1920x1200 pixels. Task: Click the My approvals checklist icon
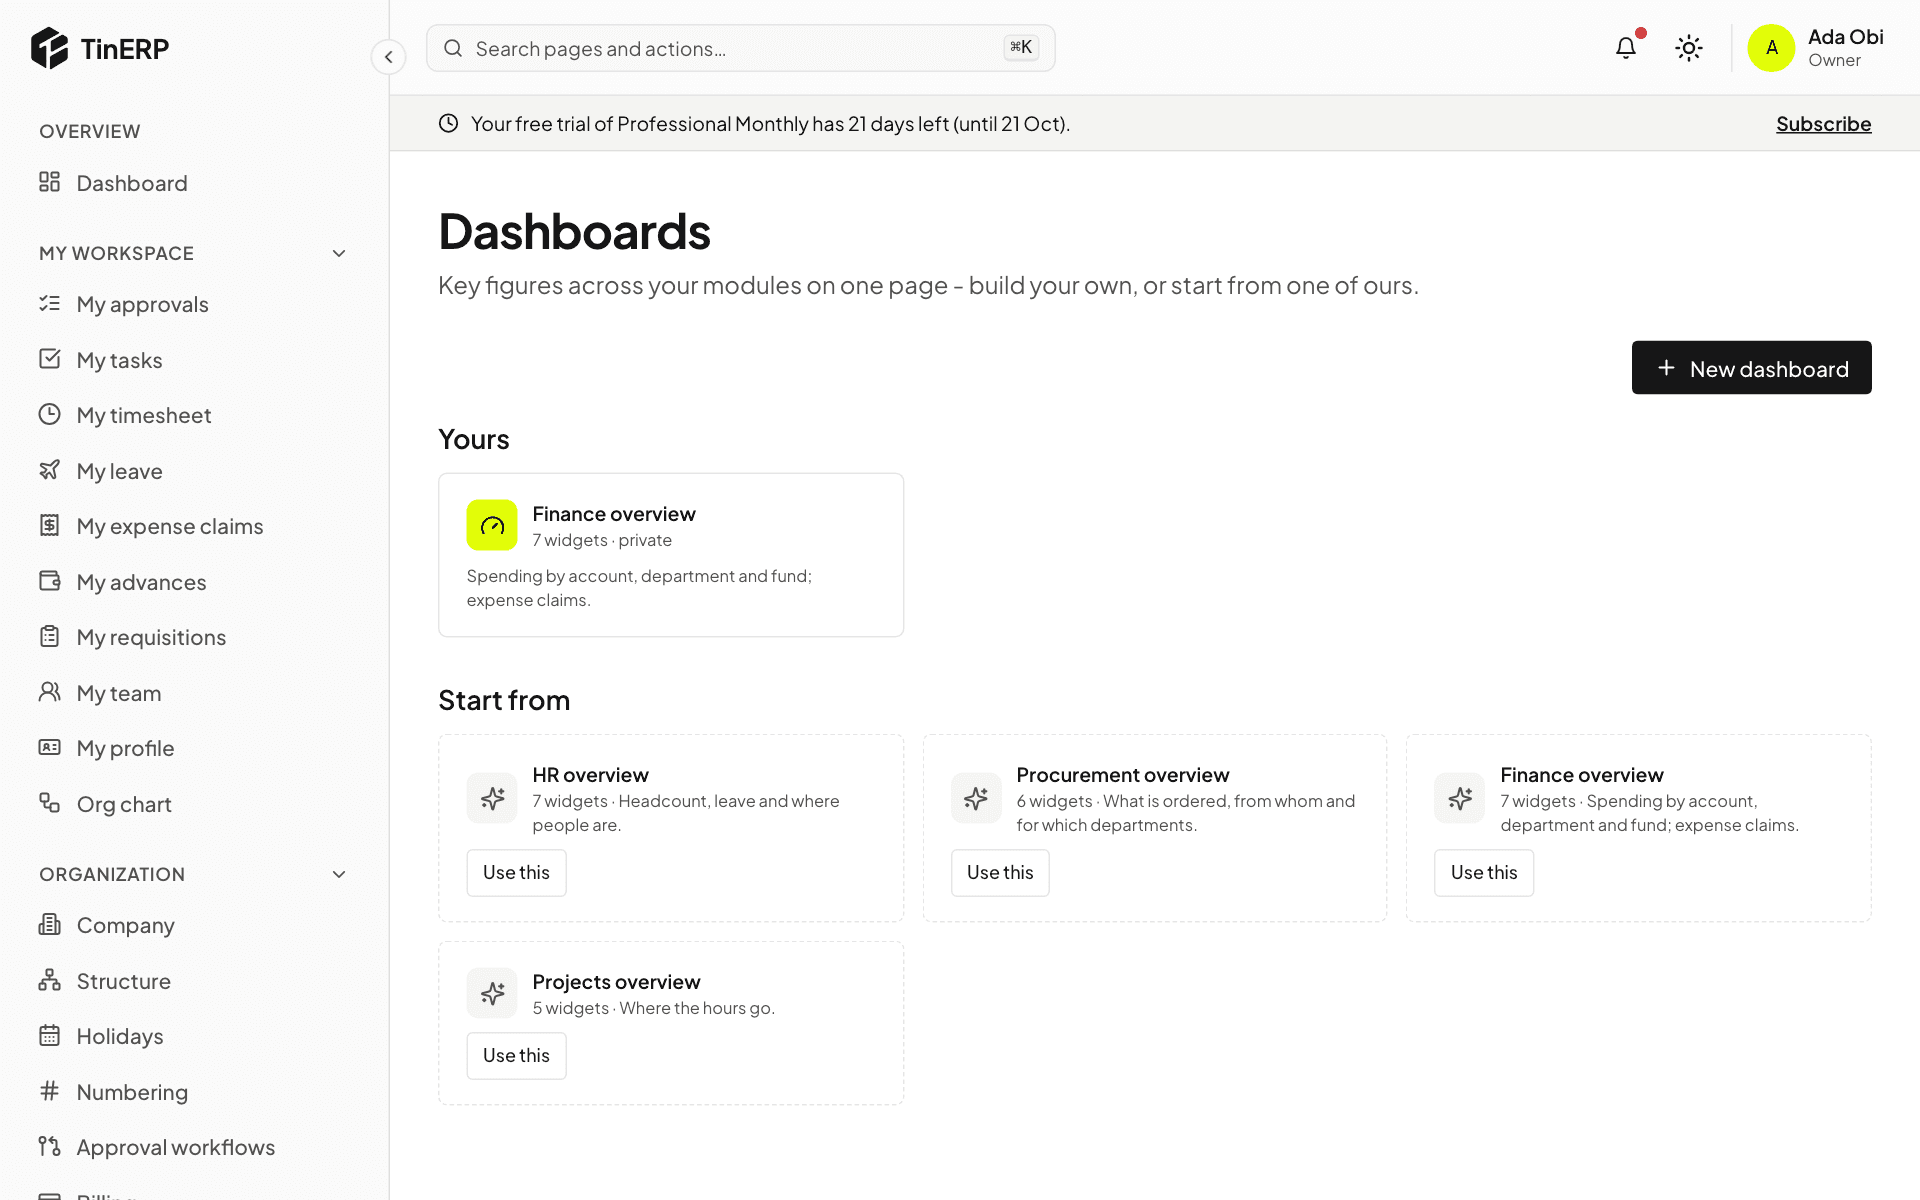(49, 303)
